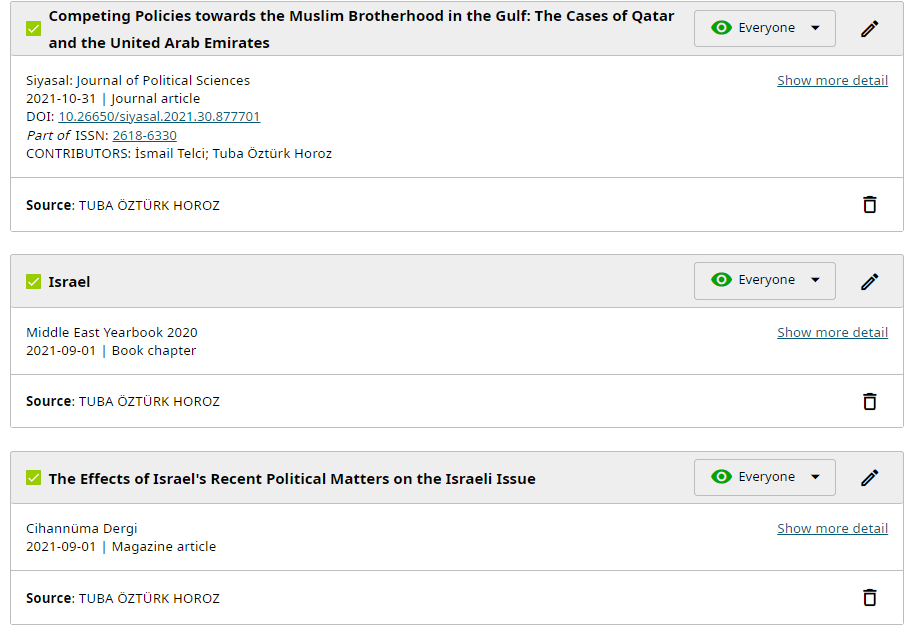Image resolution: width=915 pixels, height=636 pixels.
Task: Delete the Cihannüma Dergi magazine article
Action: (869, 597)
